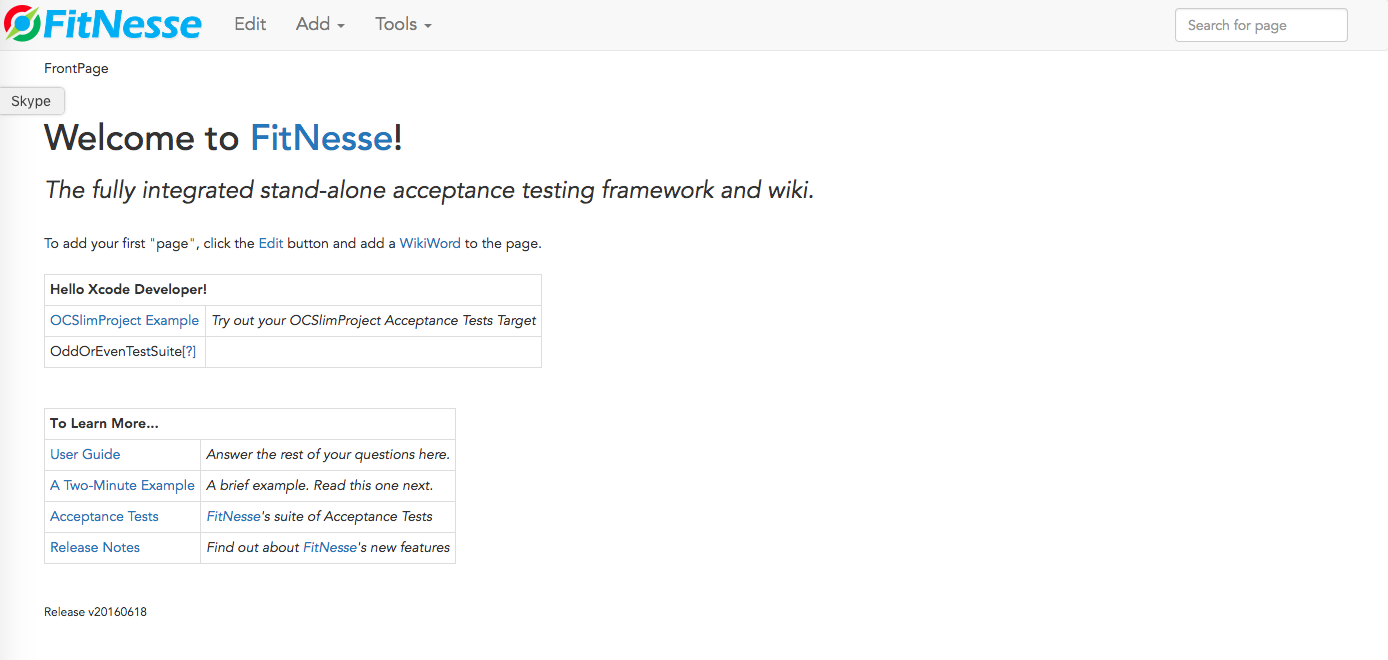
Task: Click the 'Release v20160618' footer text
Action: 95,612
